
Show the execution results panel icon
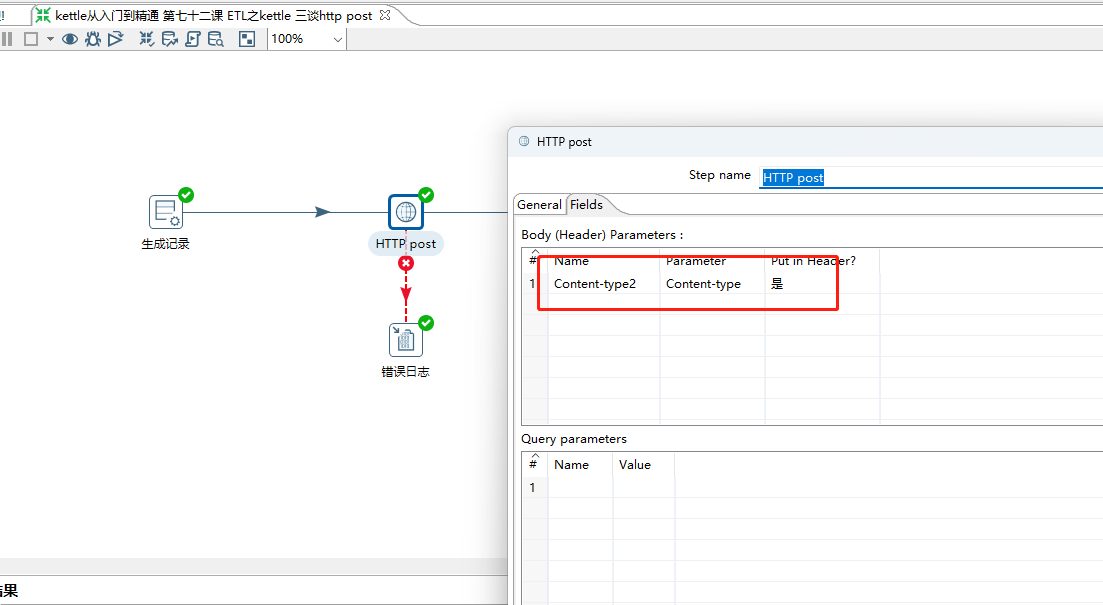[246, 38]
